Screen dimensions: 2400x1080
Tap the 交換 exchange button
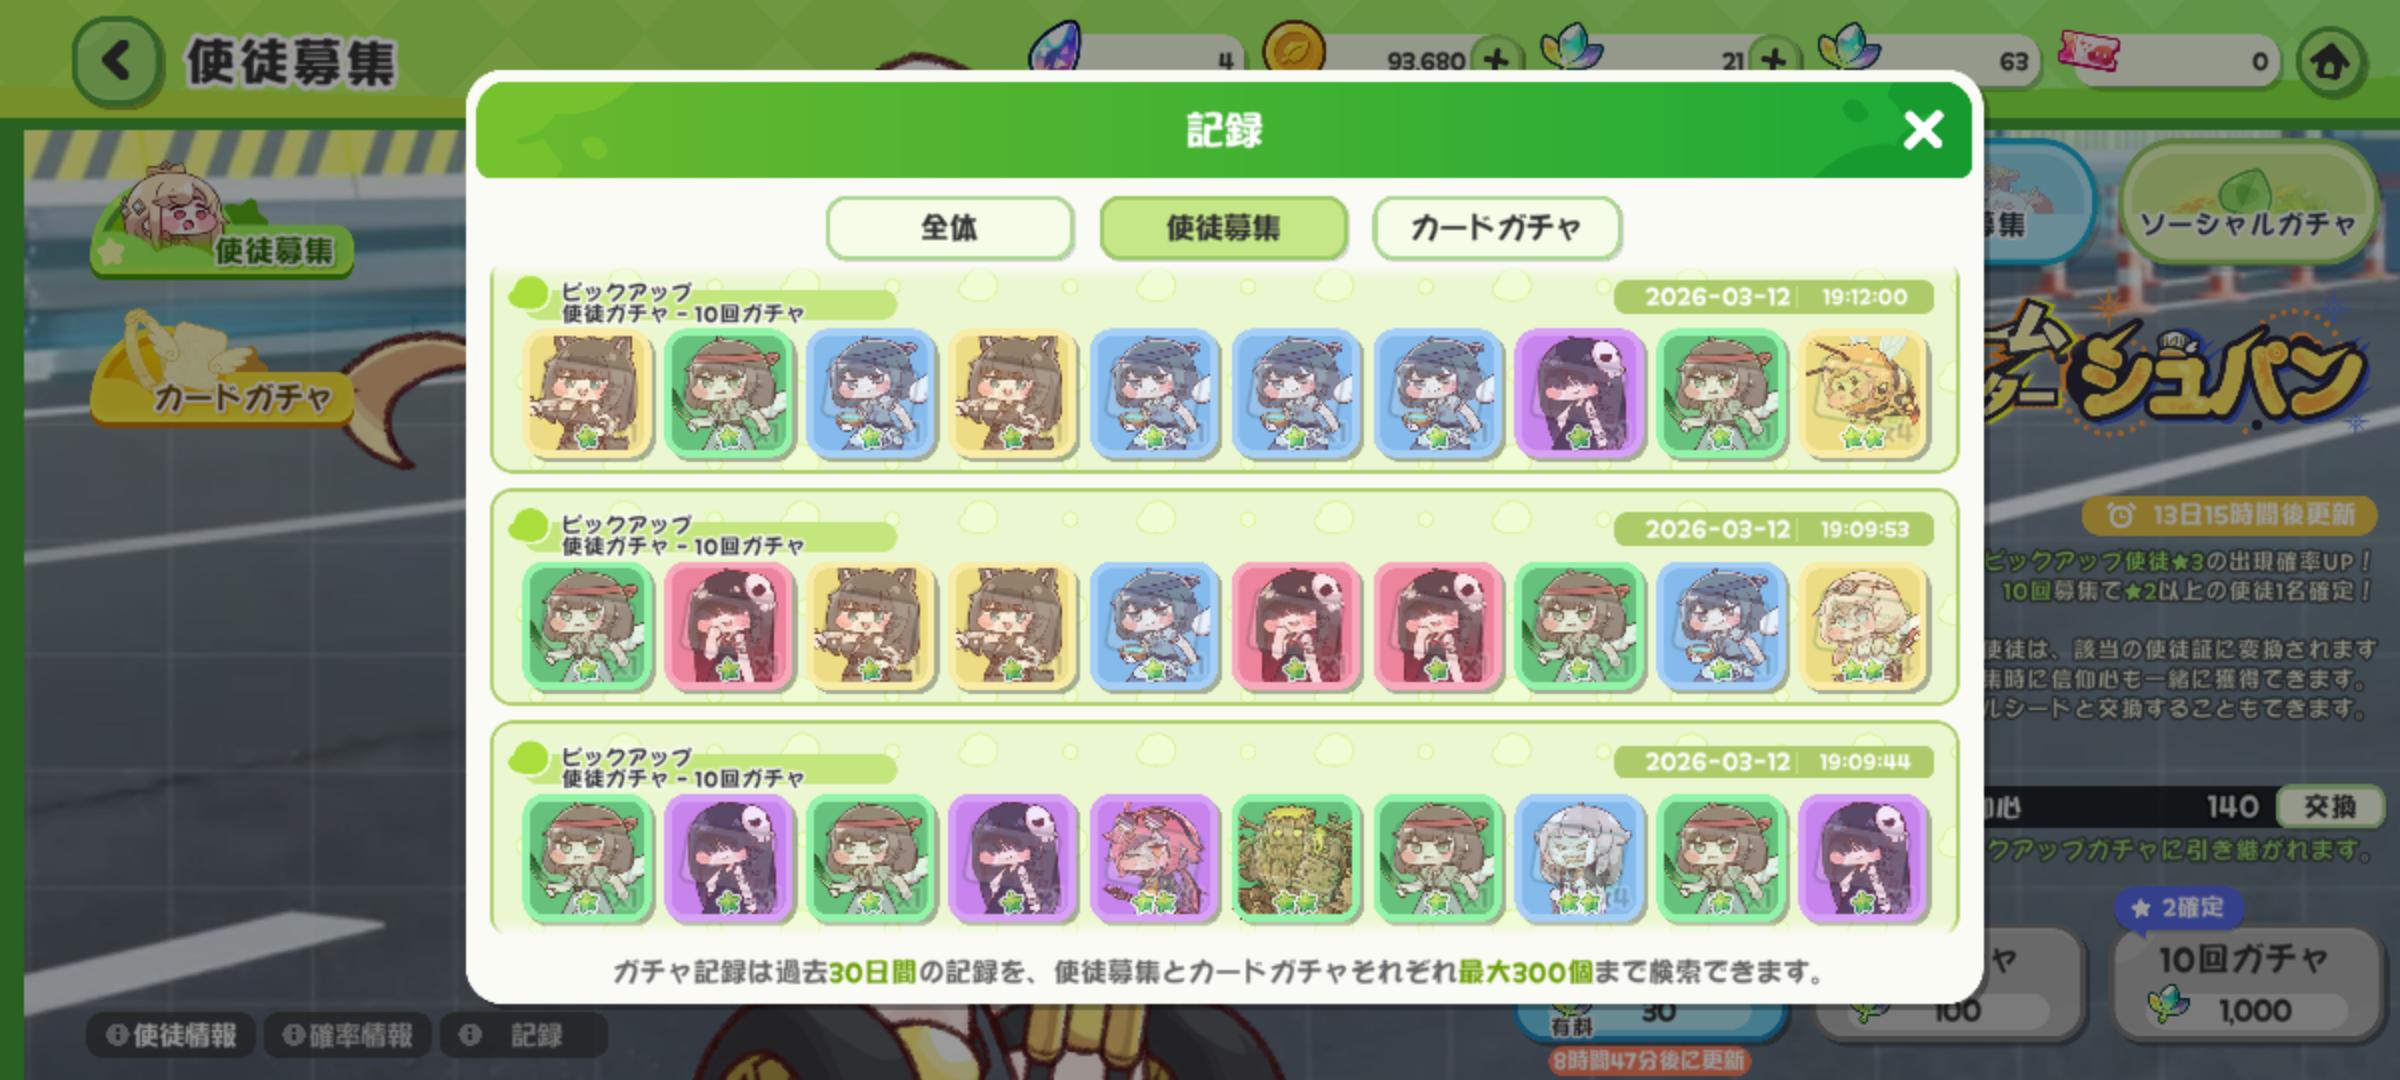[2328, 806]
